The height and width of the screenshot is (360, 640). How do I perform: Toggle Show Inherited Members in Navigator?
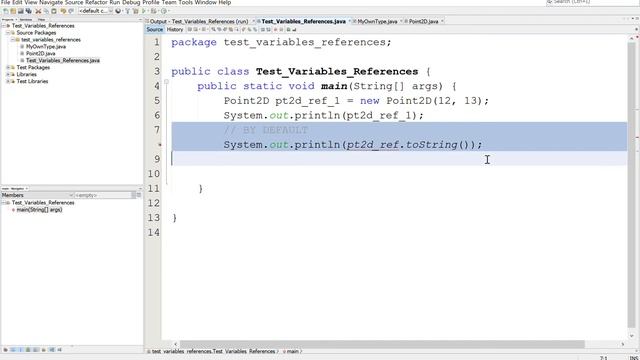tap(5, 350)
